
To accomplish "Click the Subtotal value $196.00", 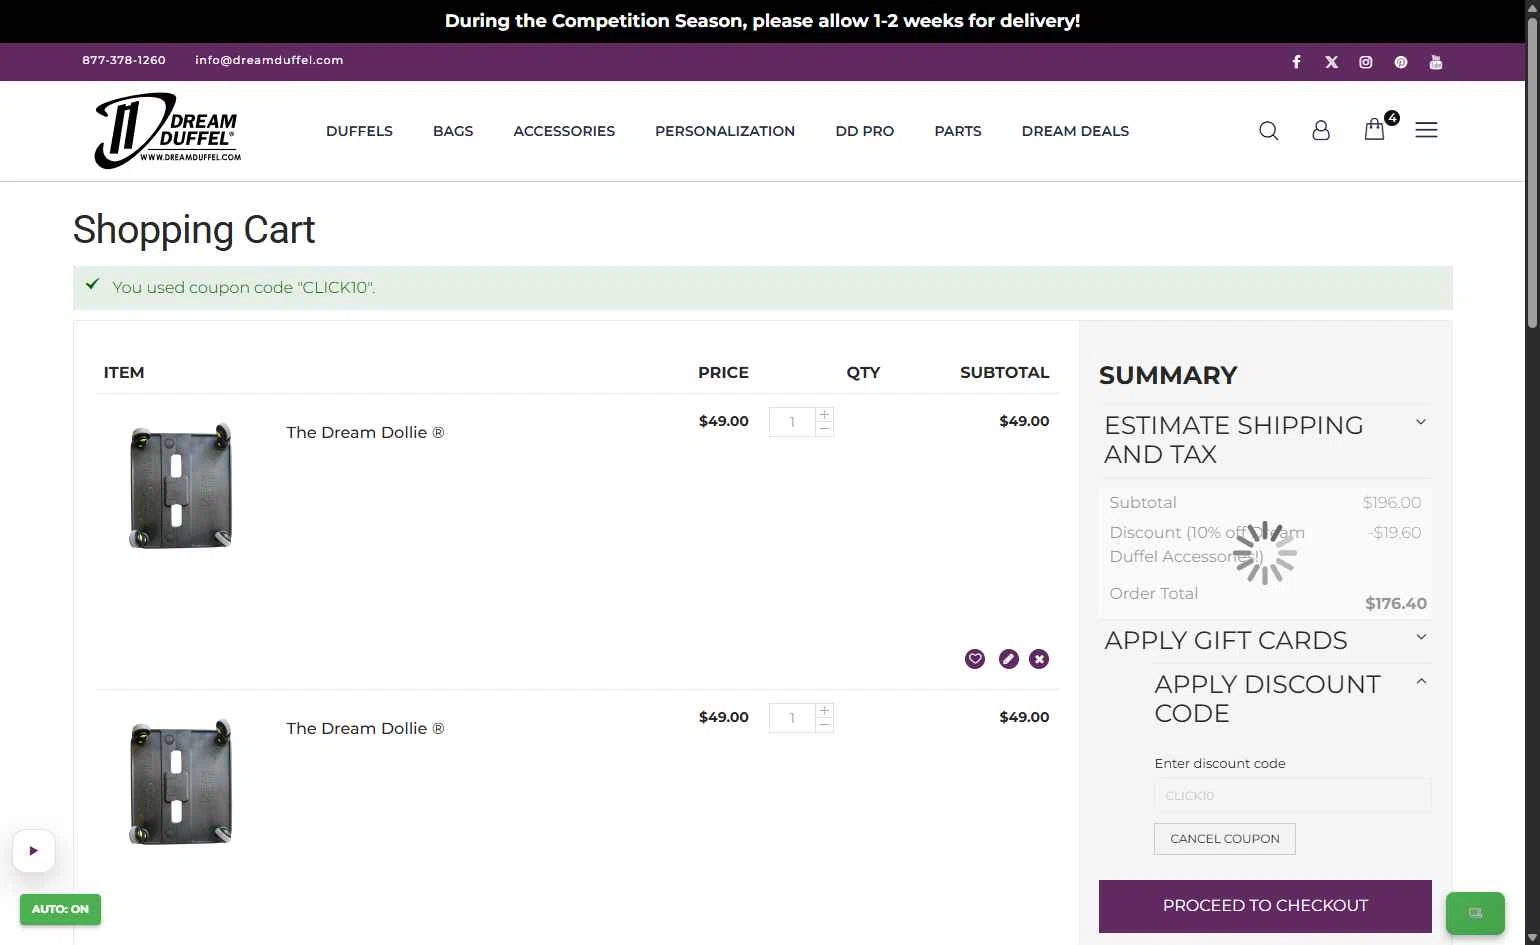I will point(1392,503).
